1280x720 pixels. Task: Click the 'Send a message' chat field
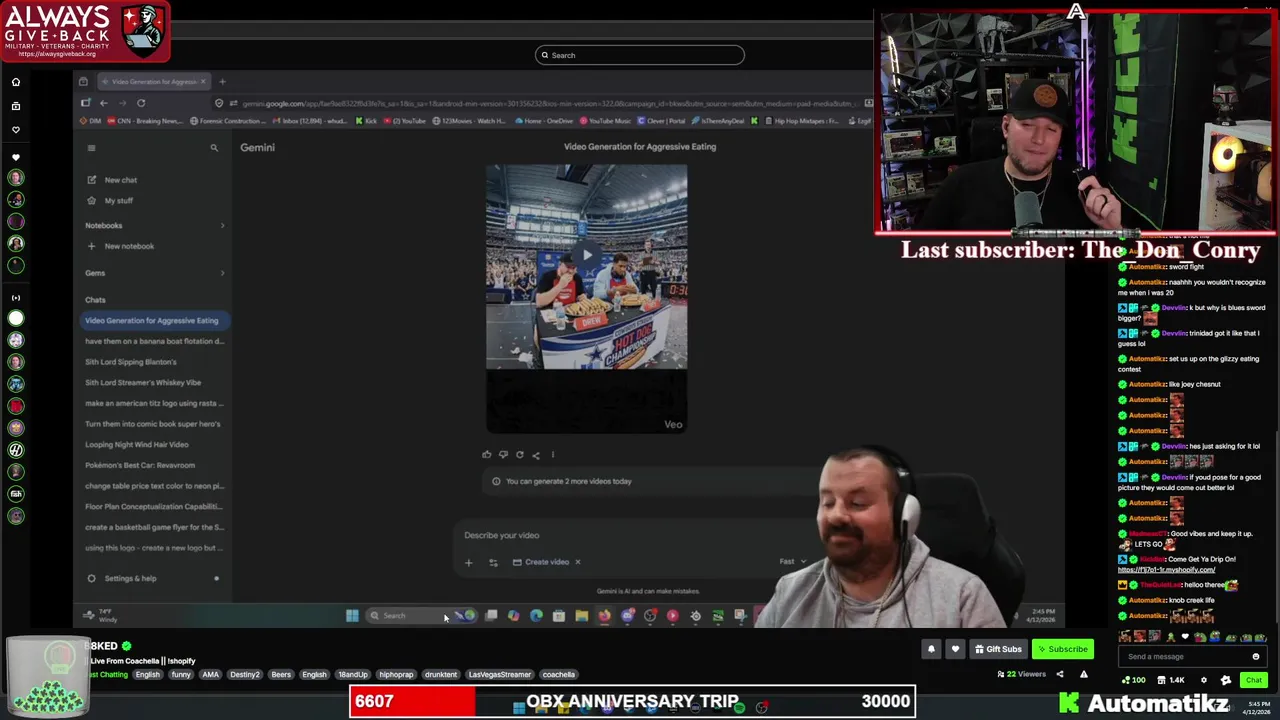point(1190,657)
